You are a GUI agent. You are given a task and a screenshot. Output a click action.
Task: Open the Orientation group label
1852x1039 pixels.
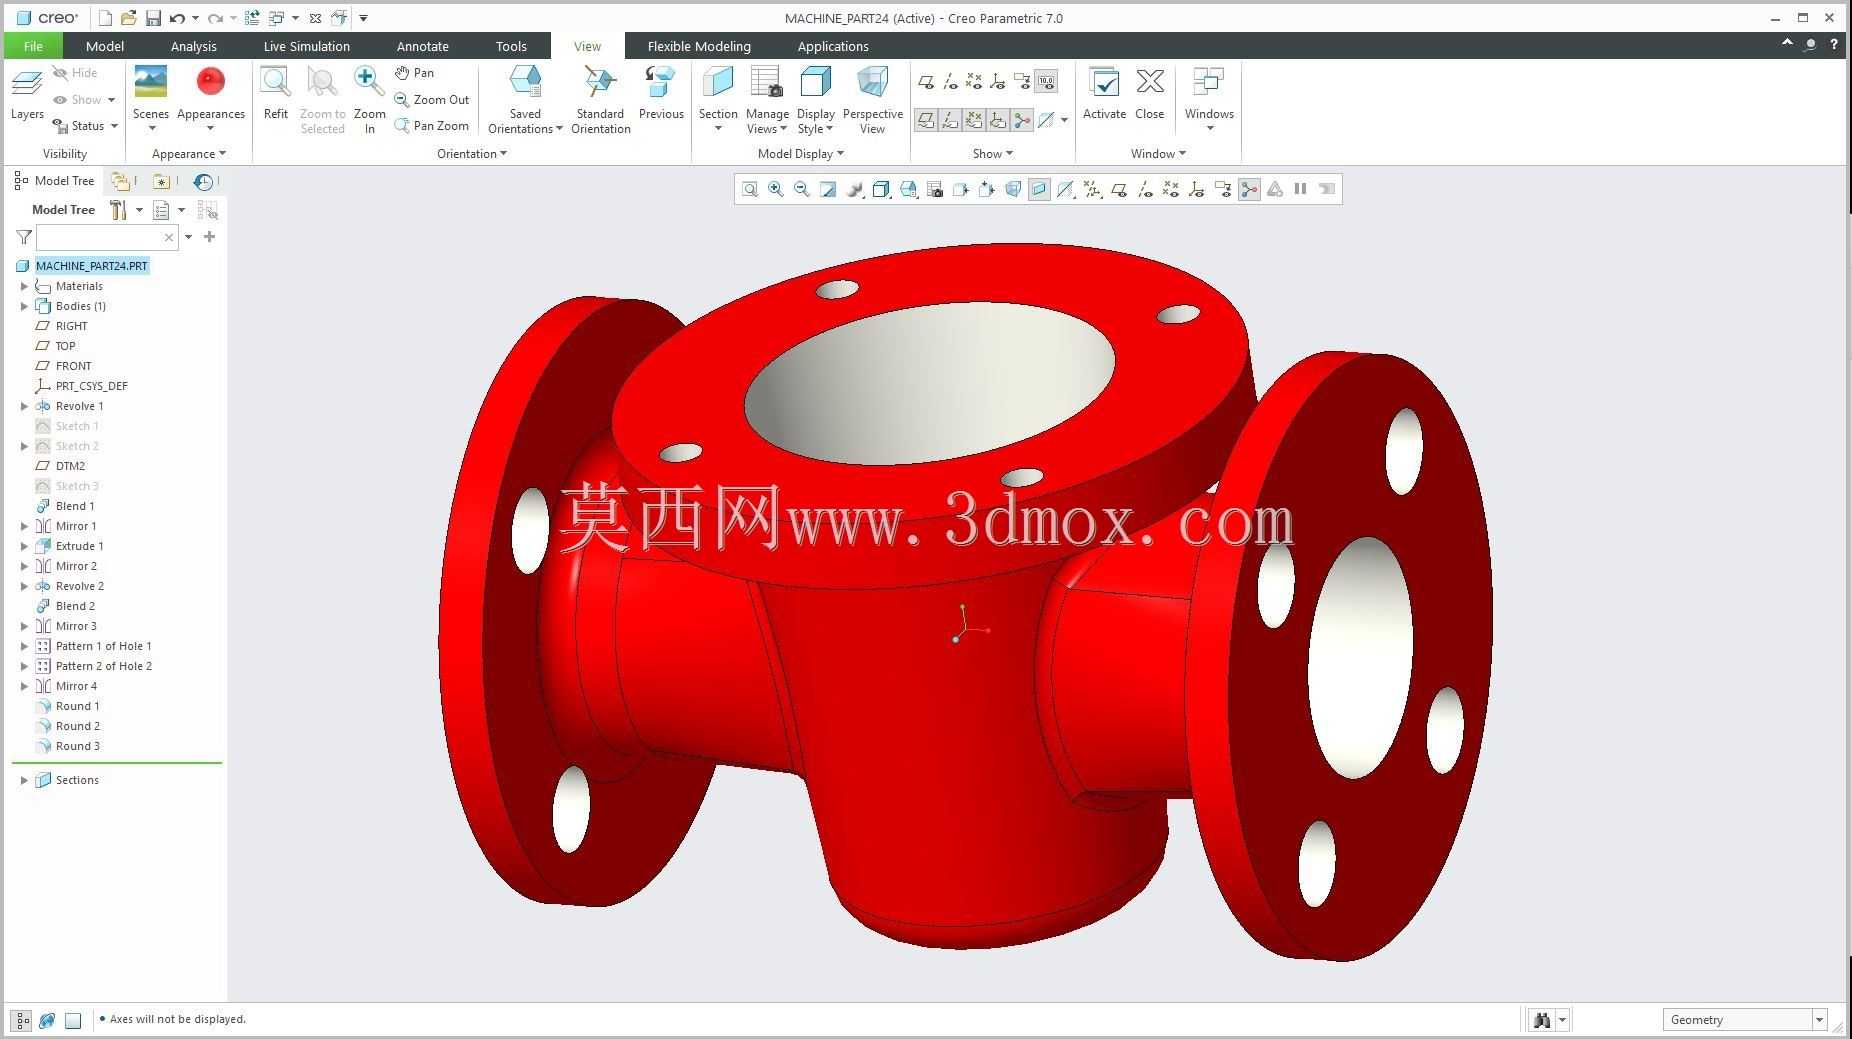click(472, 154)
